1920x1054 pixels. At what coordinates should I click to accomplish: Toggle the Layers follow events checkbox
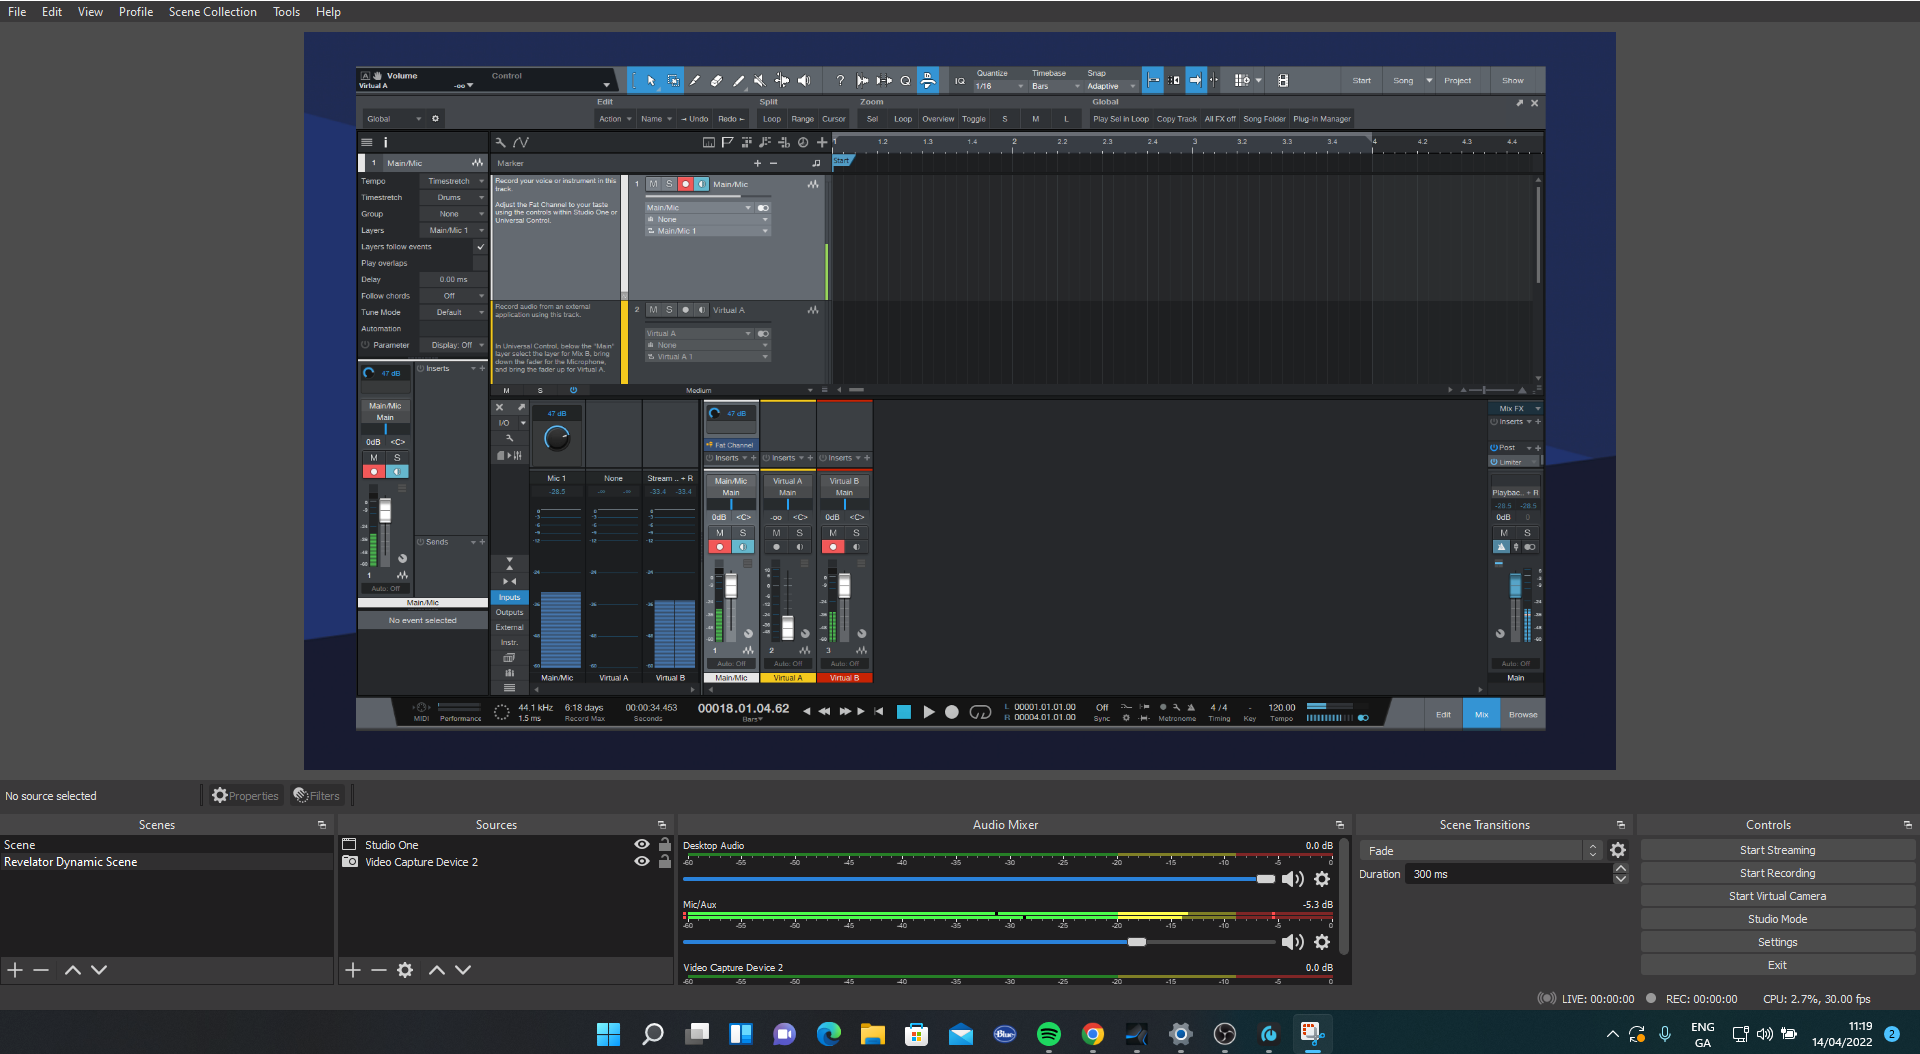pos(481,246)
